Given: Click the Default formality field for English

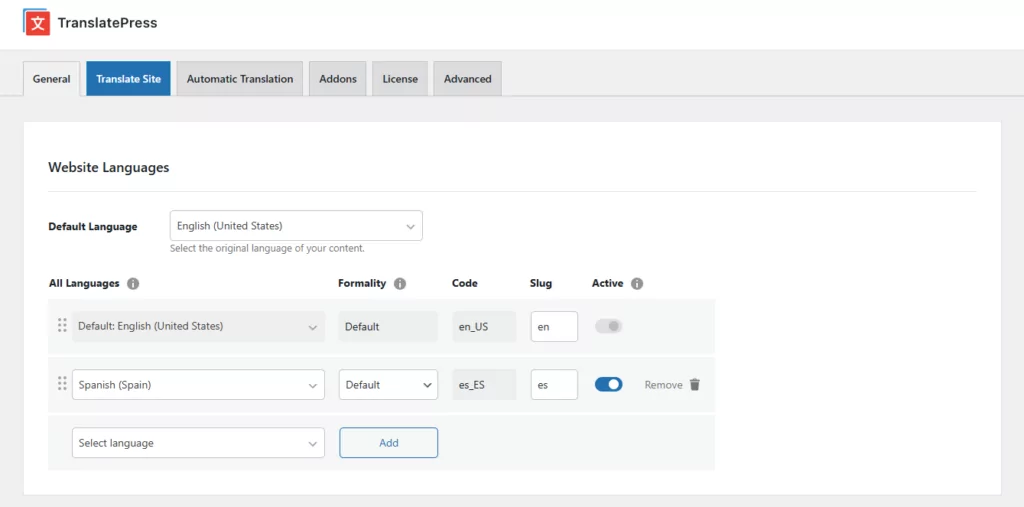Looking at the screenshot, I should tap(388, 326).
